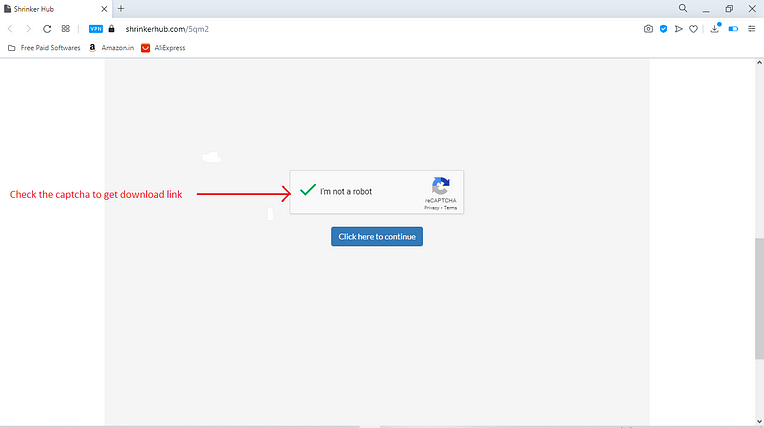764x428 pixels.
Task: Open the ad blocker shield icon
Action: click(663, 29)
